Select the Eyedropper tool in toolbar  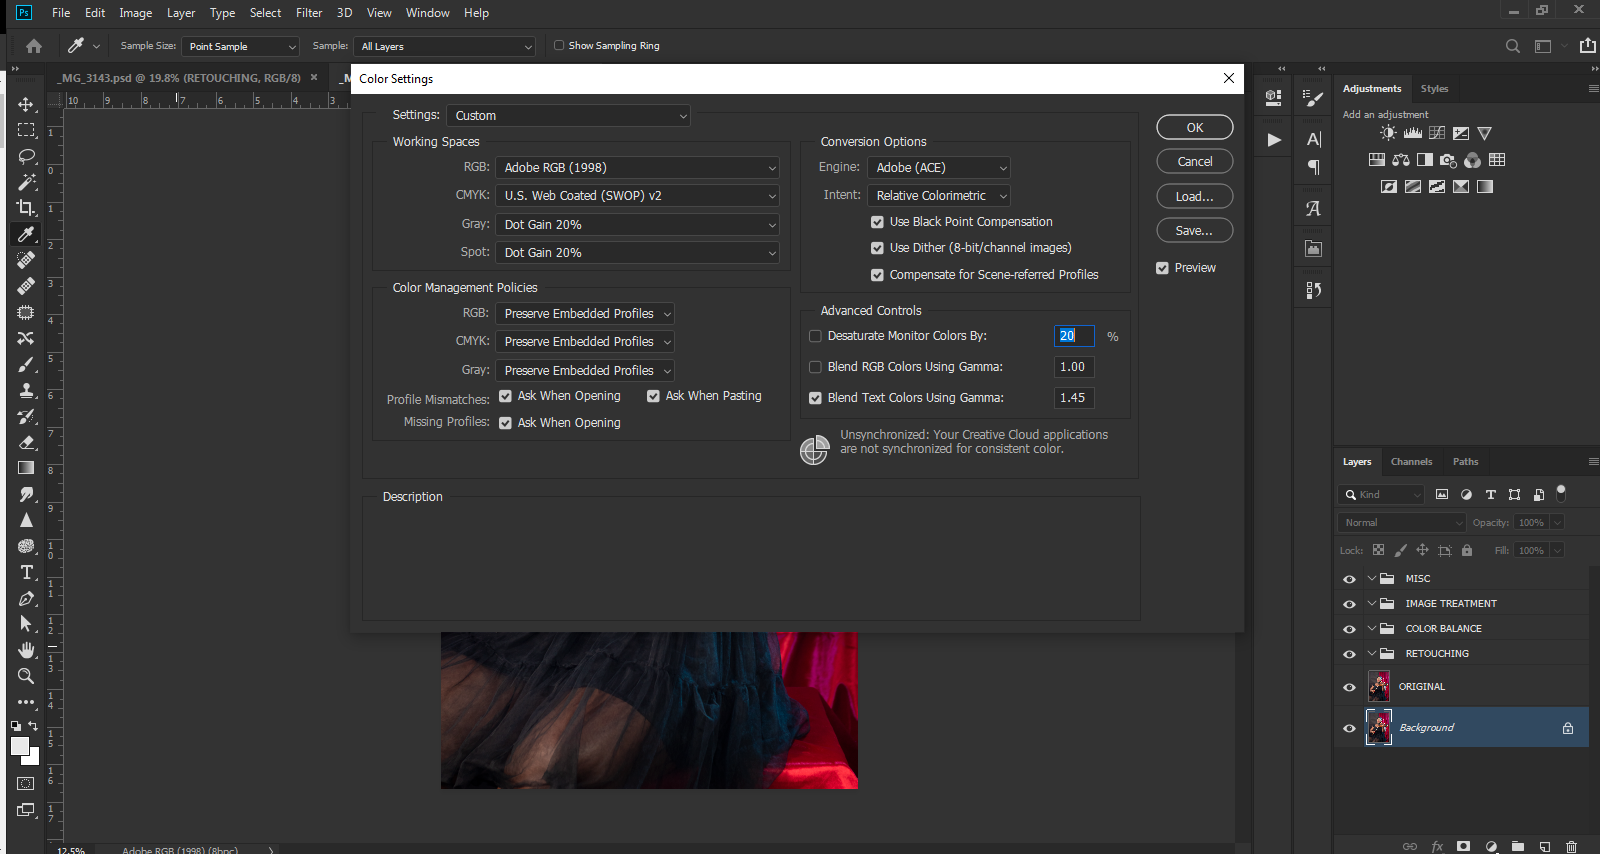coord(26,234)
